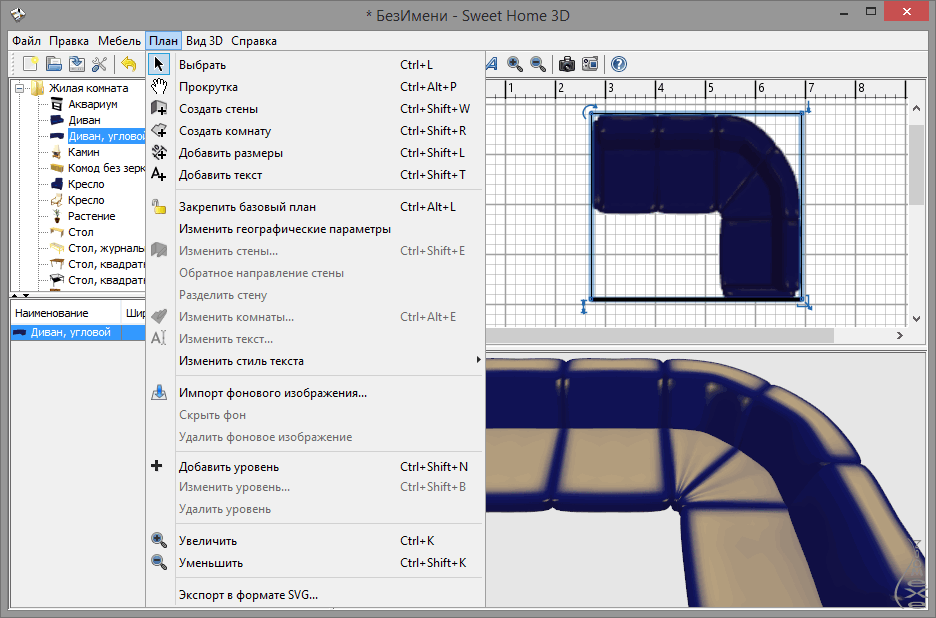936x618 pixels.
Task: Close the open План menu bar item
Action: [x=164, y=41]
